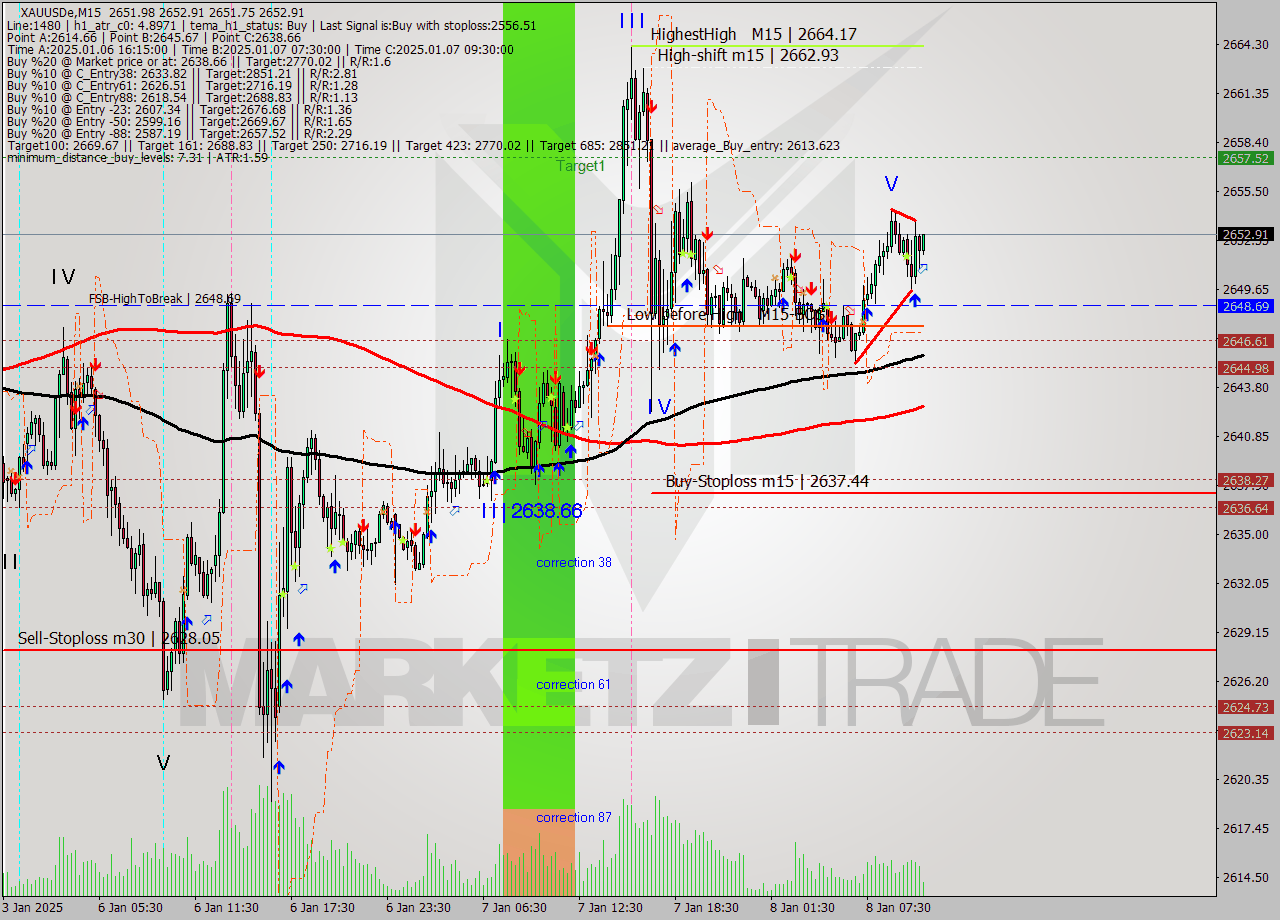Click the black I V label above FSB-HighToBreak
This screenshot has width=1280, height=920.
pos(64,276)
